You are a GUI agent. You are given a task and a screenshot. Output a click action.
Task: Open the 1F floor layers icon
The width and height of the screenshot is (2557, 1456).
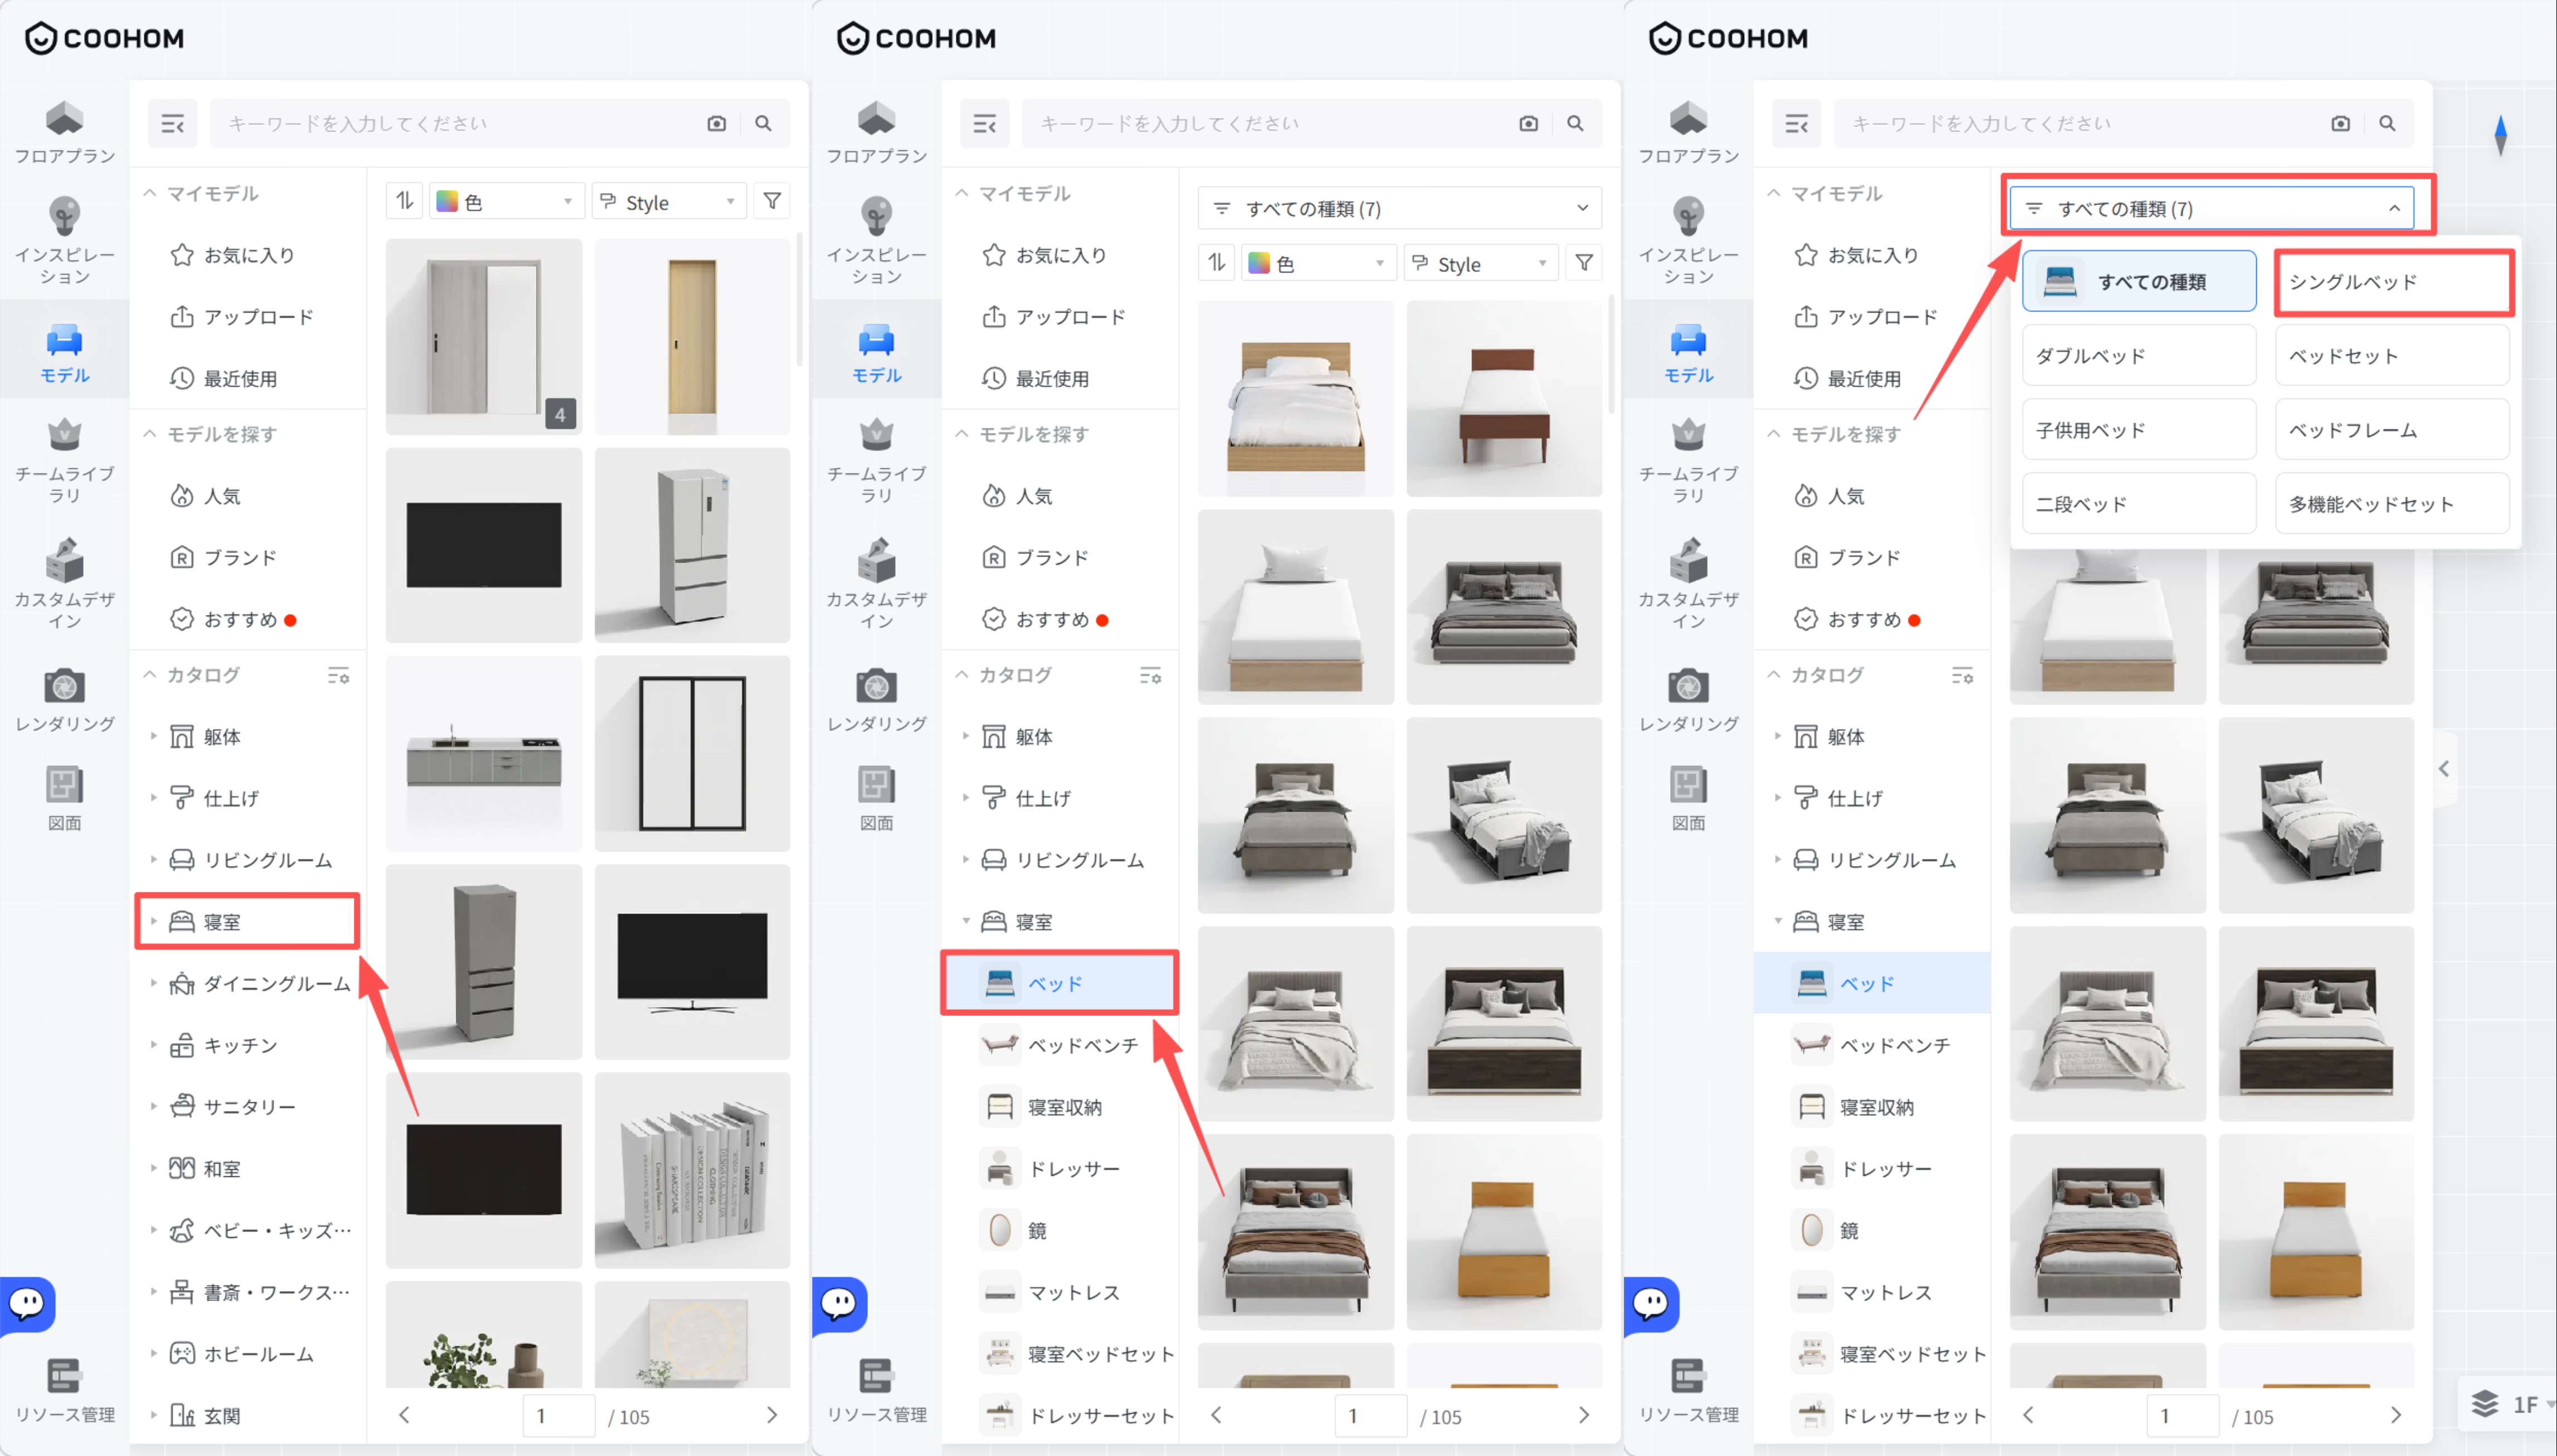point(2485,1404)
